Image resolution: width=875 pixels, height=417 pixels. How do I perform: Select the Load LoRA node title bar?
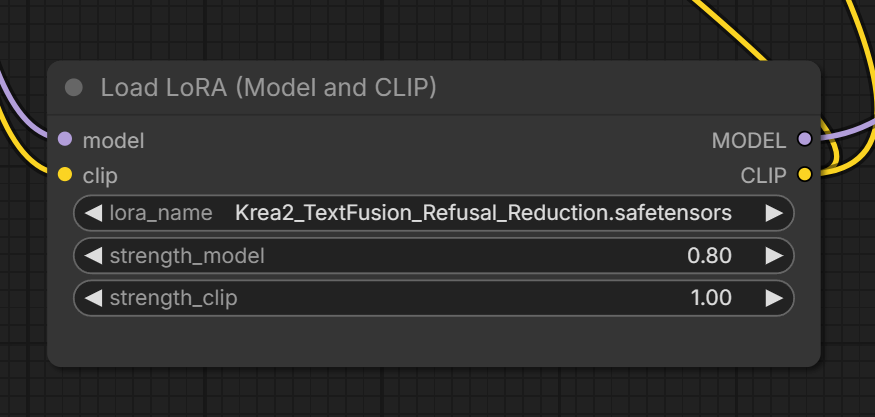(x=434, y=88)
